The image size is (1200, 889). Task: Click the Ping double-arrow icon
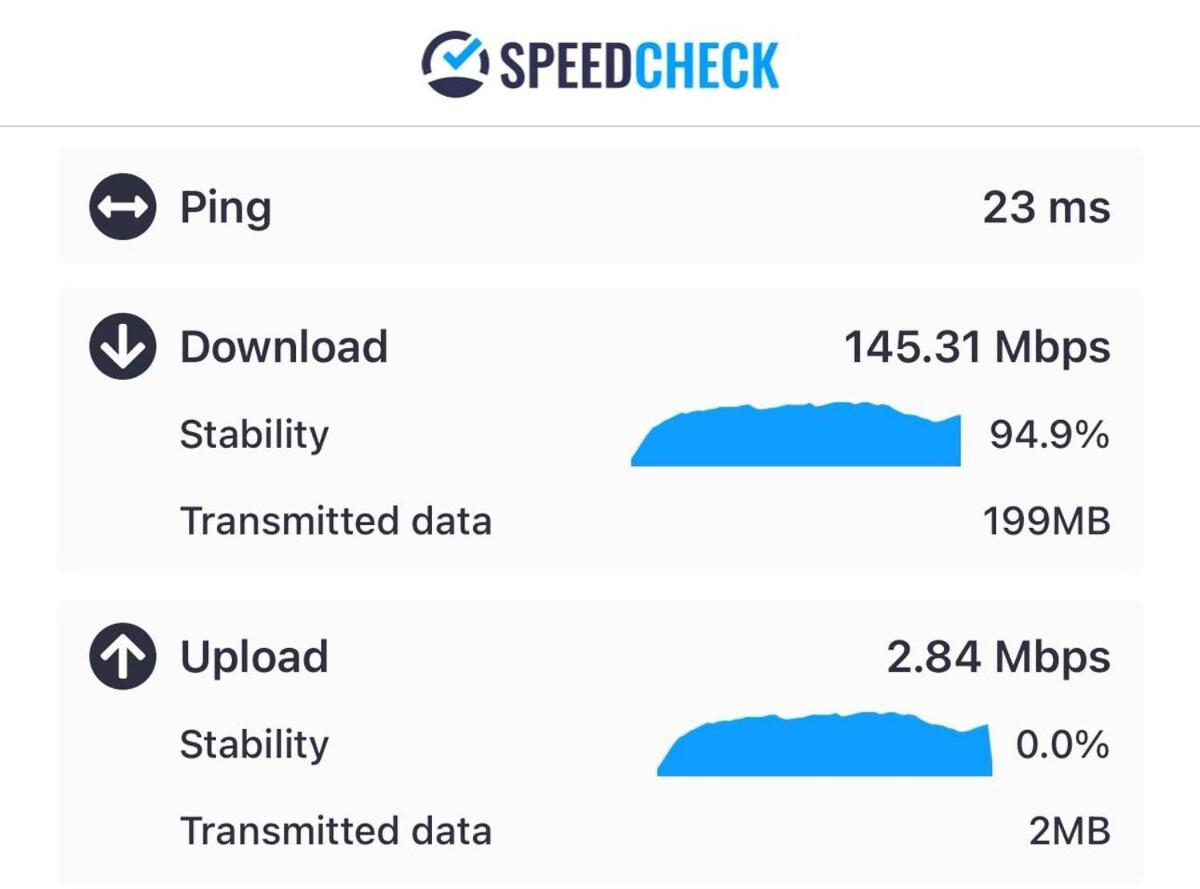(122, 208)
